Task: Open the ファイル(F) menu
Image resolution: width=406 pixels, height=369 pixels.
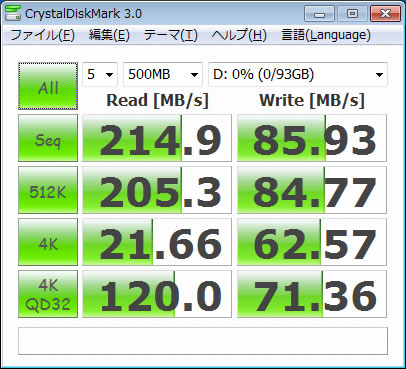Action: click(42, 35)
